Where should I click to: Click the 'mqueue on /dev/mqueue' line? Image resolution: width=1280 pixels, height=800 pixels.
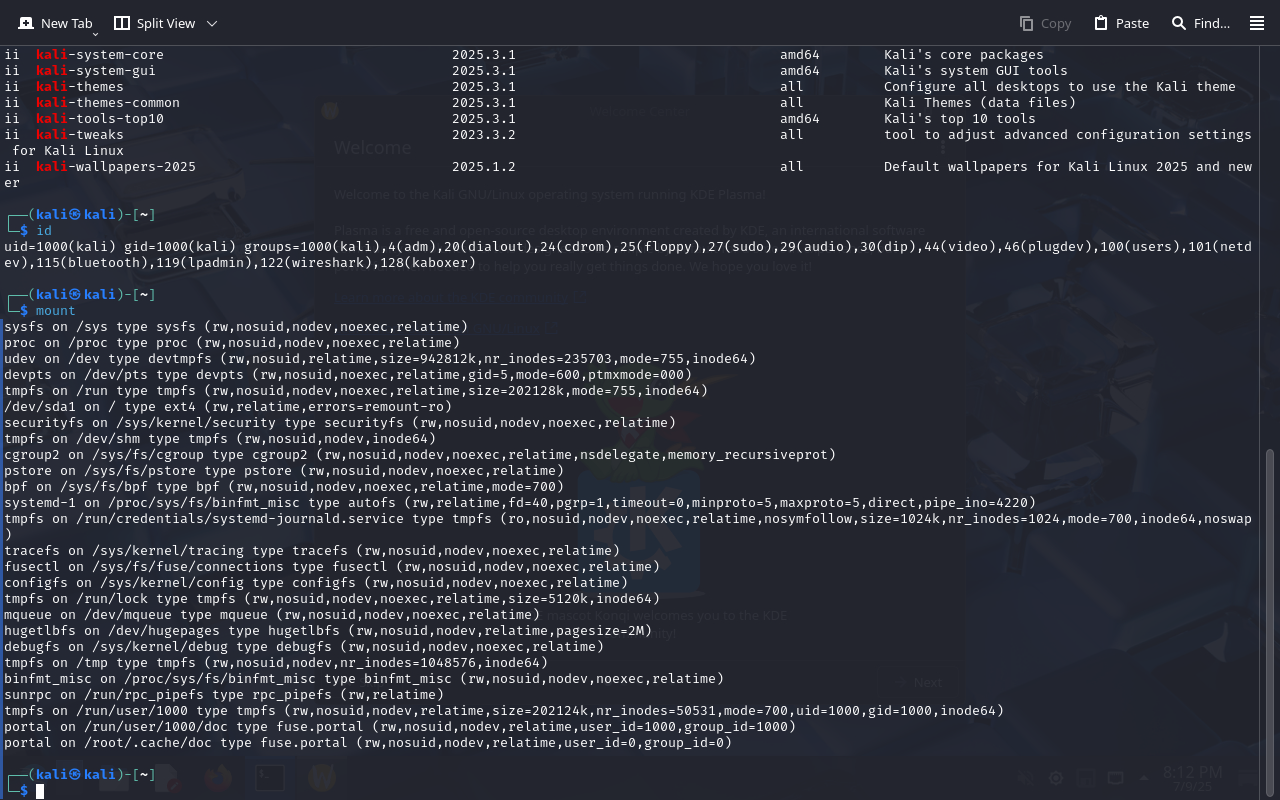point(272,615)
